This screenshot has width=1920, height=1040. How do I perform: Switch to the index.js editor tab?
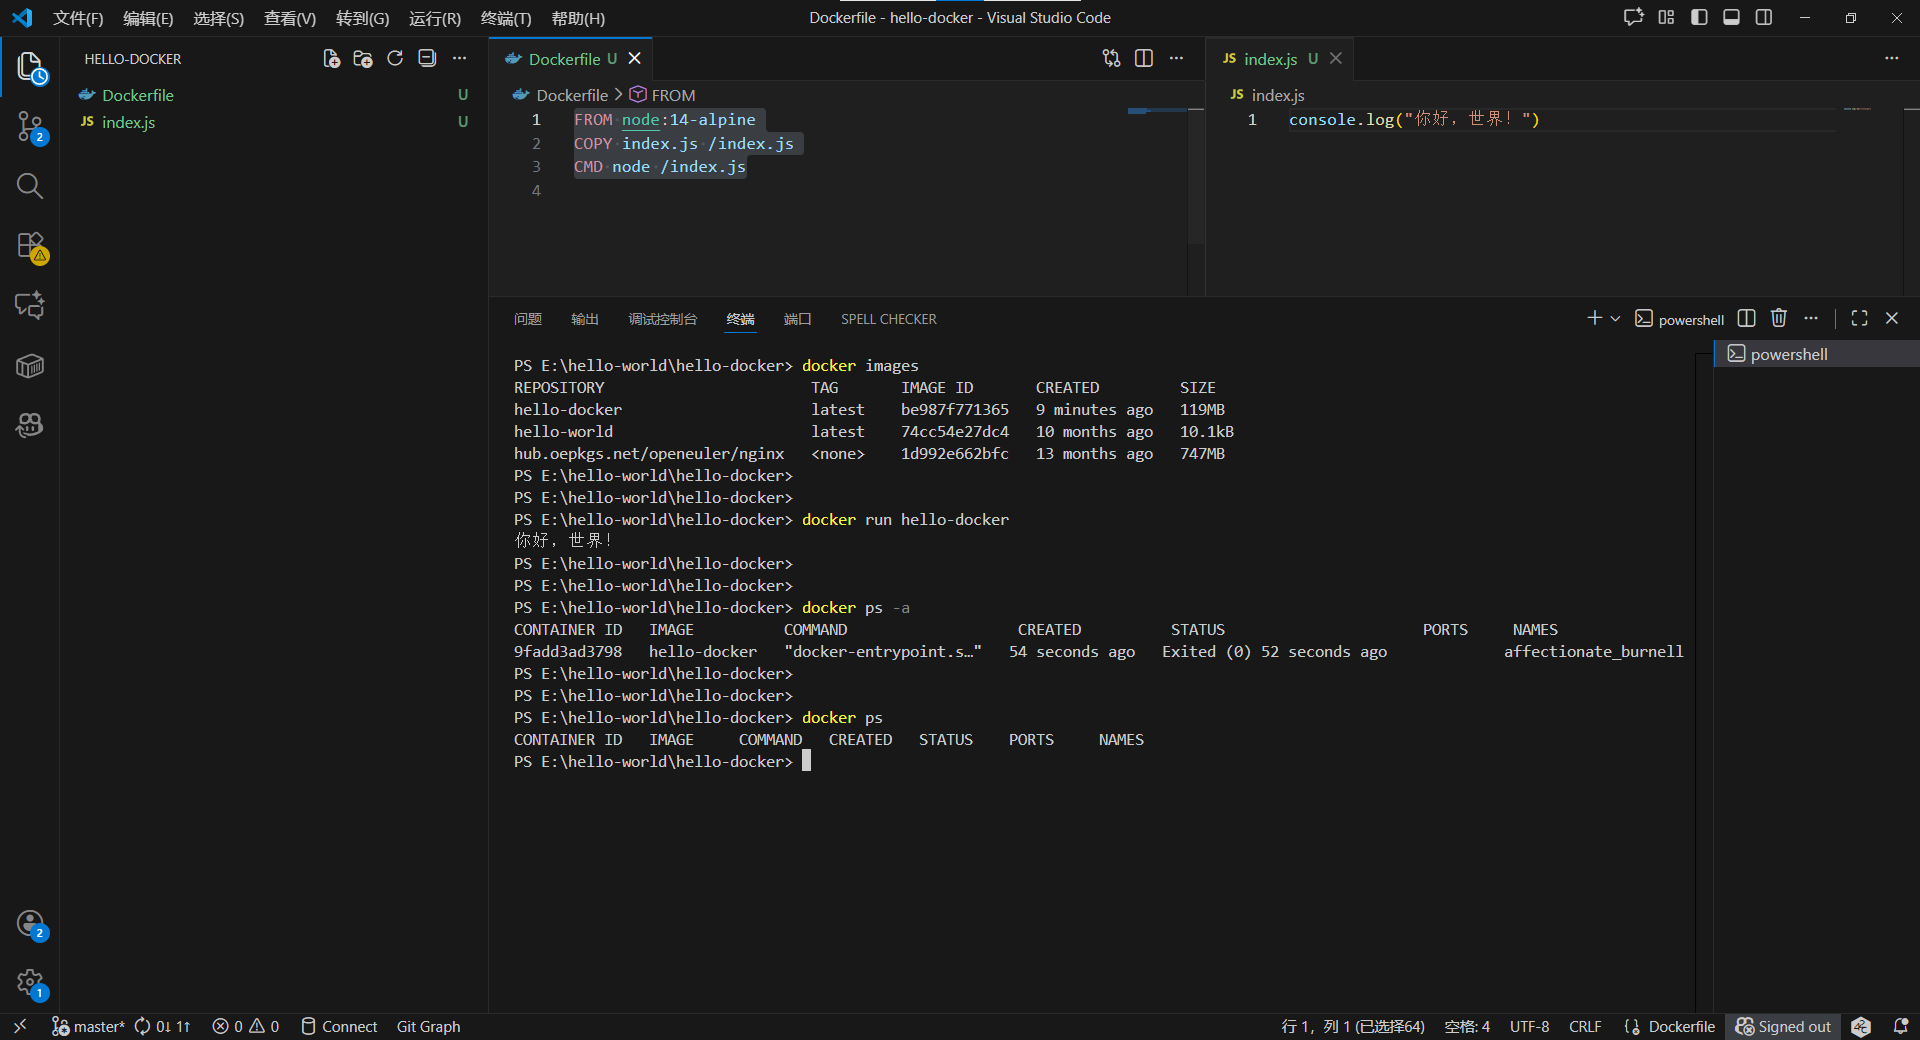1270,59
